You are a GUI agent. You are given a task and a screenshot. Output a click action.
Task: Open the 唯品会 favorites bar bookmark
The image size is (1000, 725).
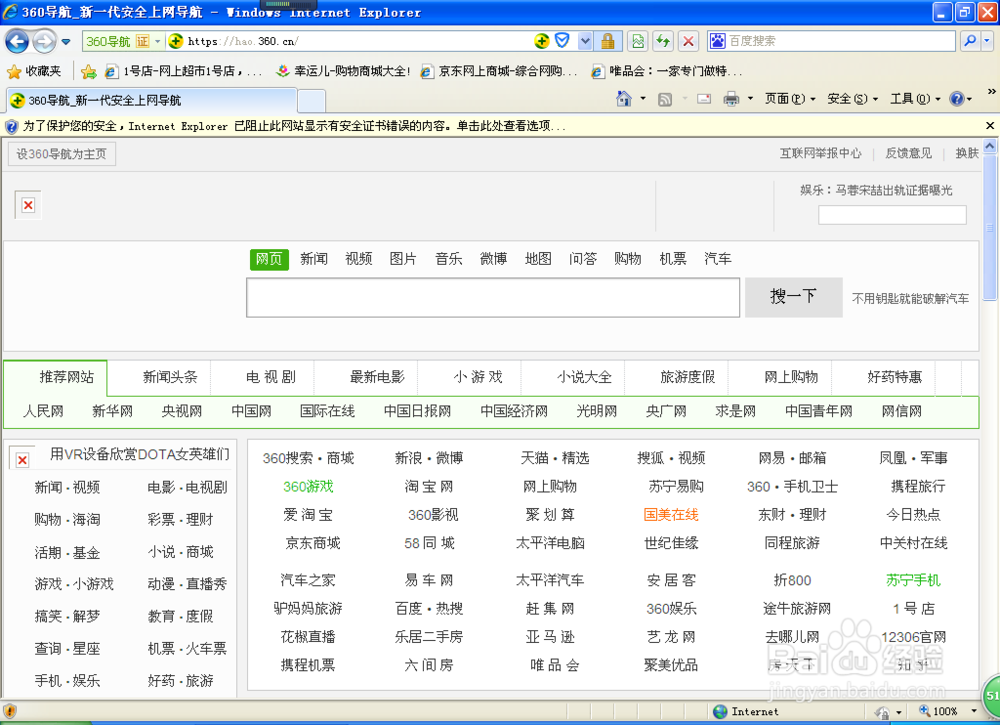click(666, 71)
